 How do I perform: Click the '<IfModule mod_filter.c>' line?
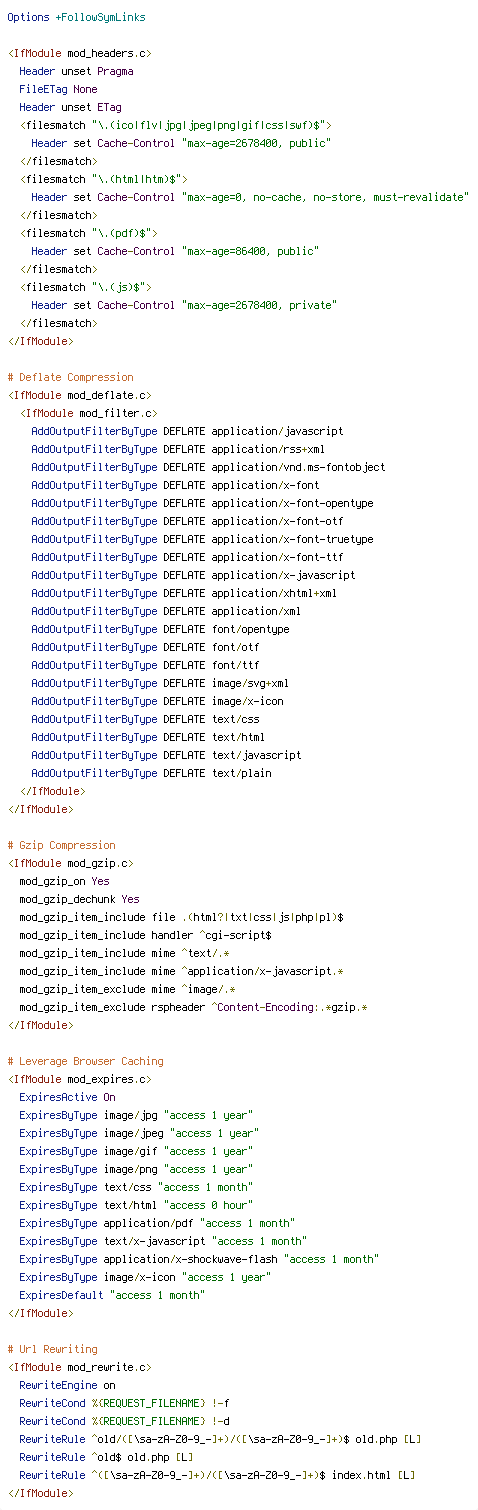click(x=88, y=414)
